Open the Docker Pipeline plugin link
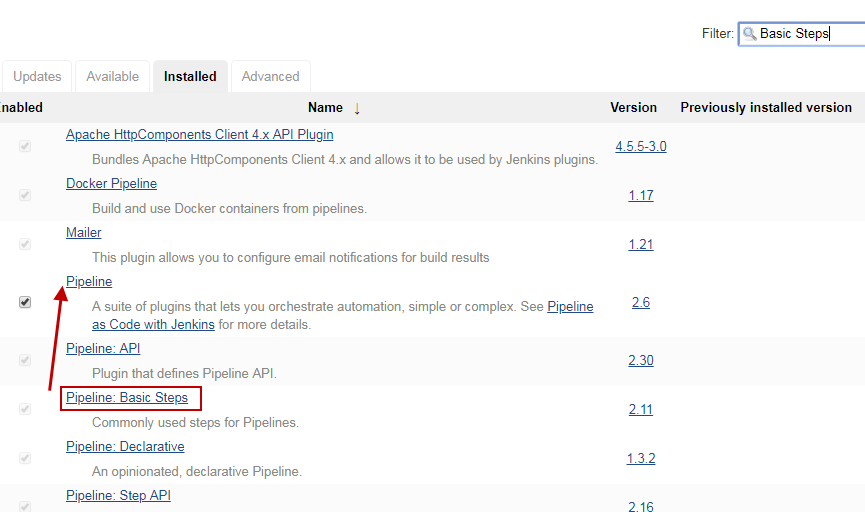Image resolution: width=865 pixels, height=512 pixels. coord(111,184)
